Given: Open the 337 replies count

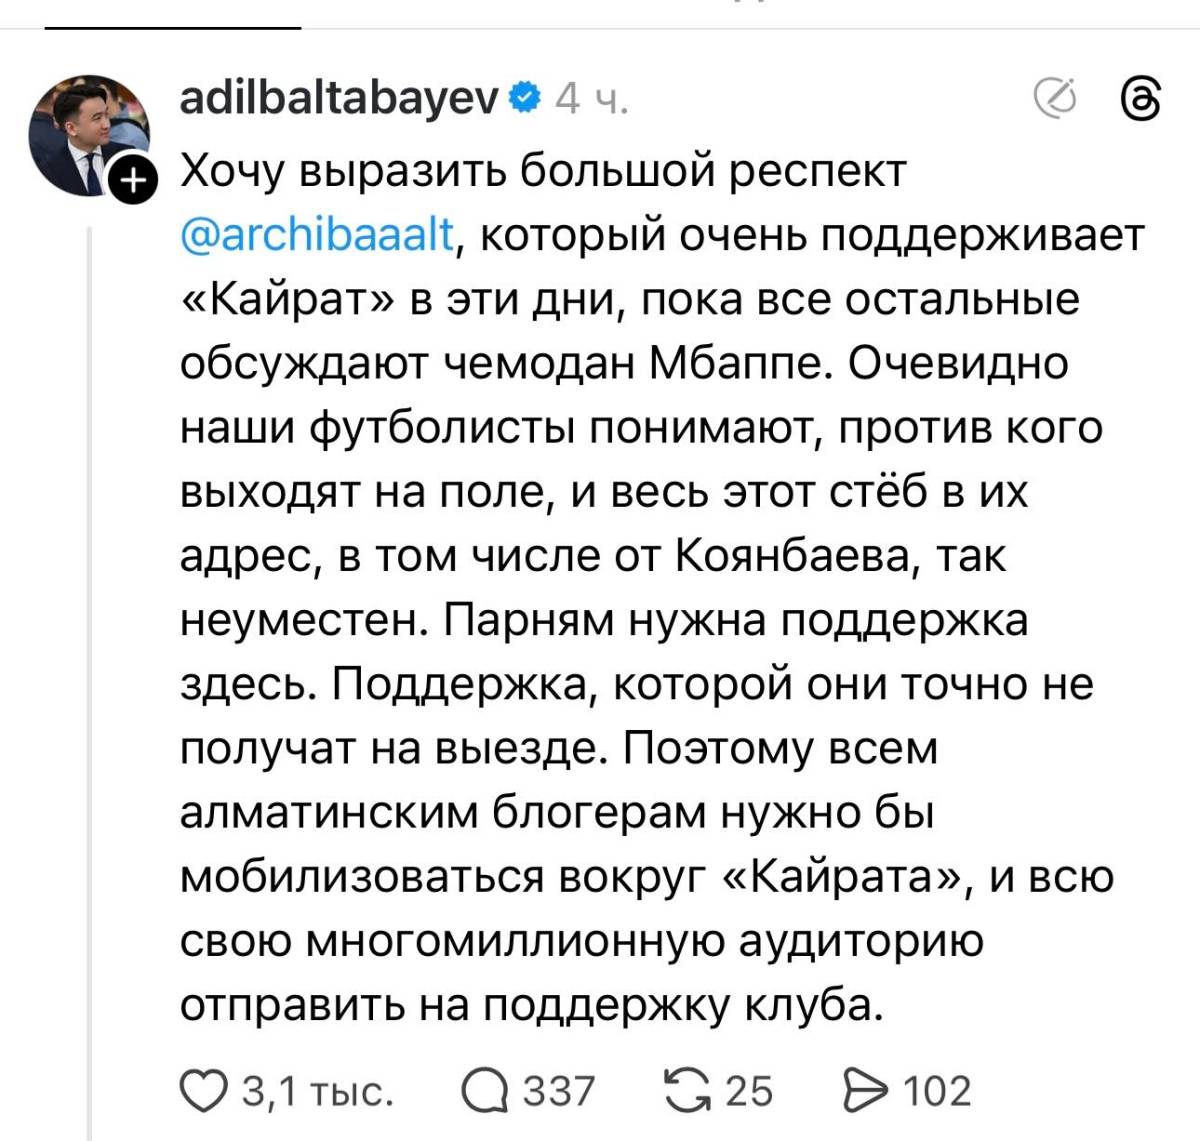Looking at the screenshot, I should coord(558,1091).
